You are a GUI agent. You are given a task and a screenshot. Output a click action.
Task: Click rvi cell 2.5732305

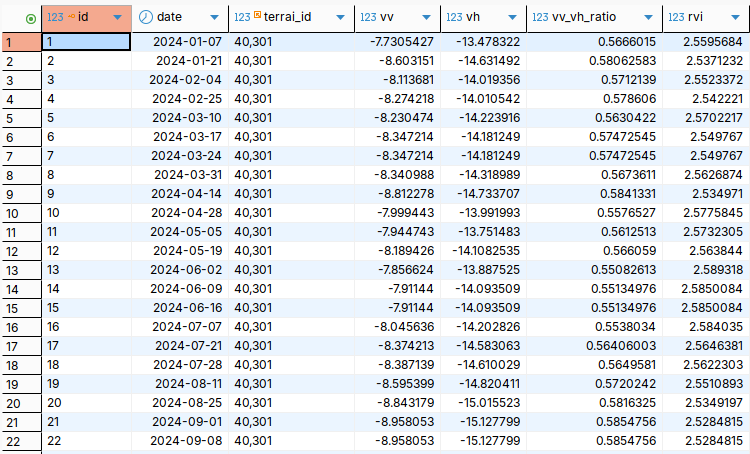click(706, 232)
